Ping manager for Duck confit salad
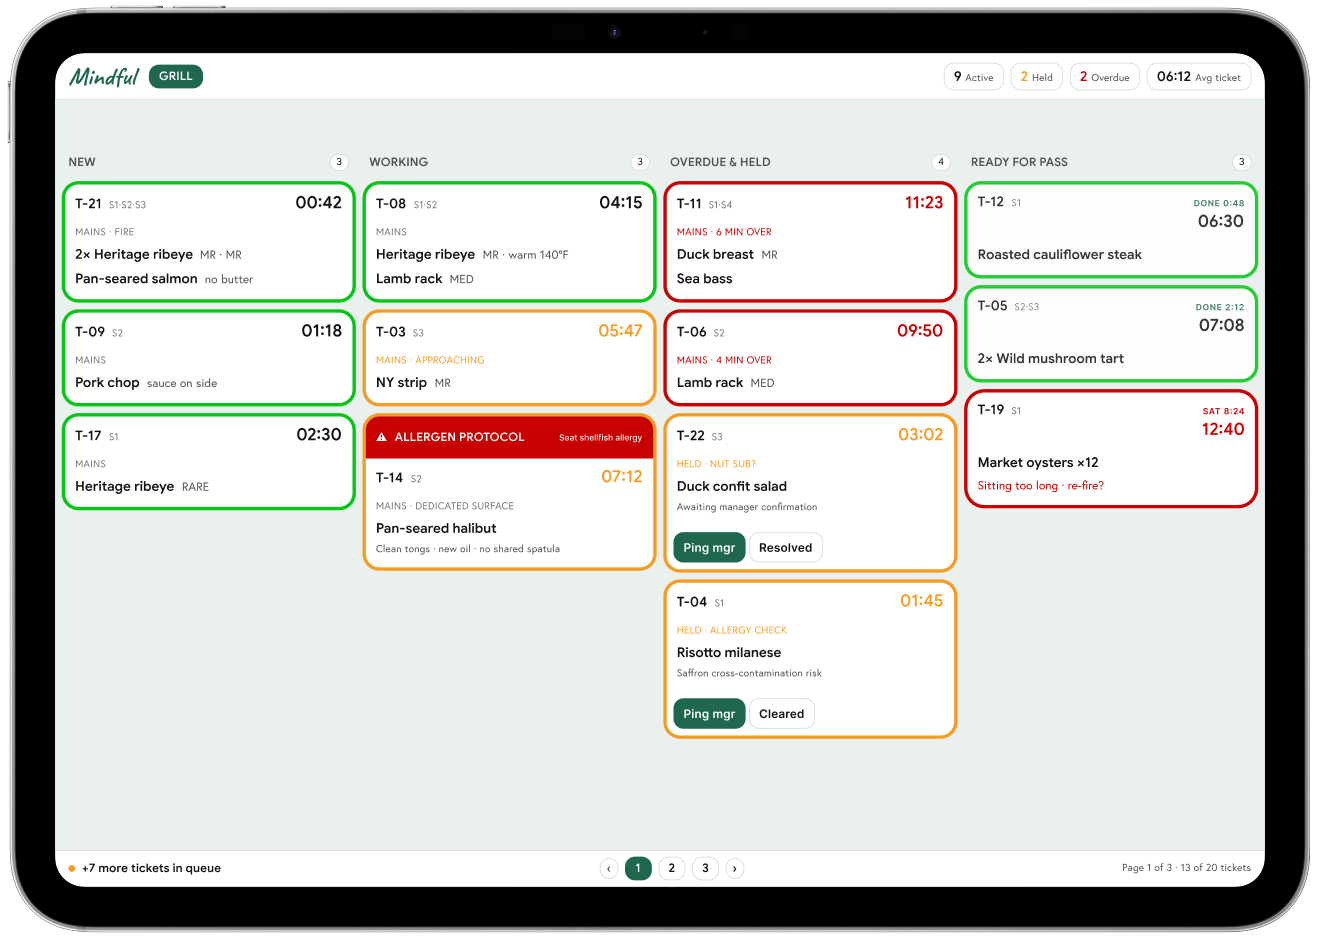This screenshot has width=1320, height=940. [x=709, y=547]
